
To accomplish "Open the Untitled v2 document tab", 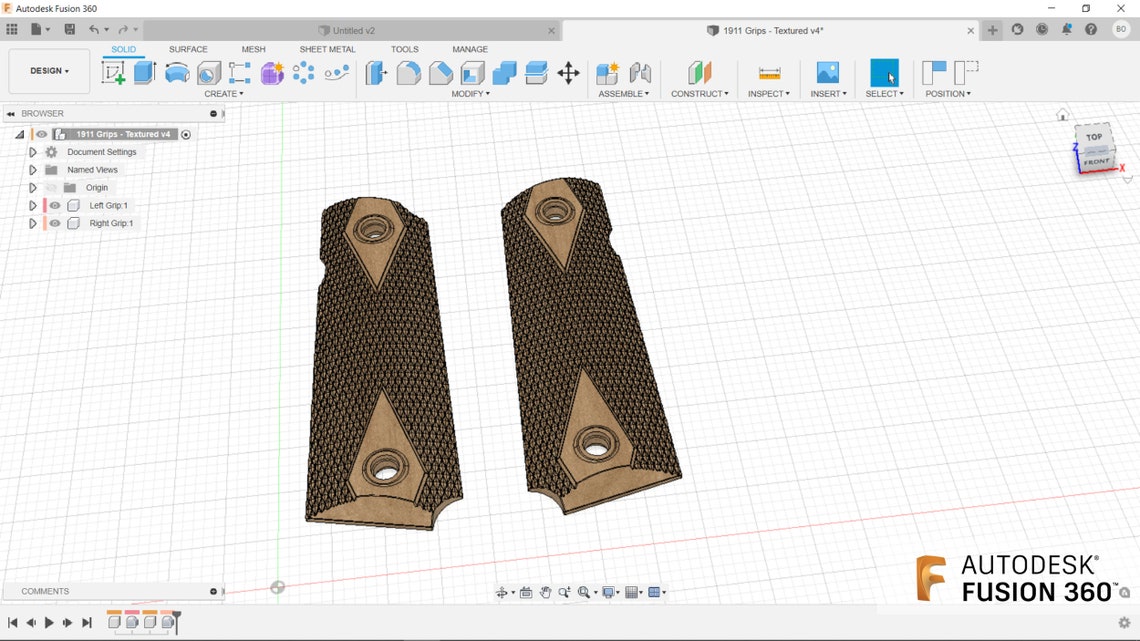I will coord(348,30).
